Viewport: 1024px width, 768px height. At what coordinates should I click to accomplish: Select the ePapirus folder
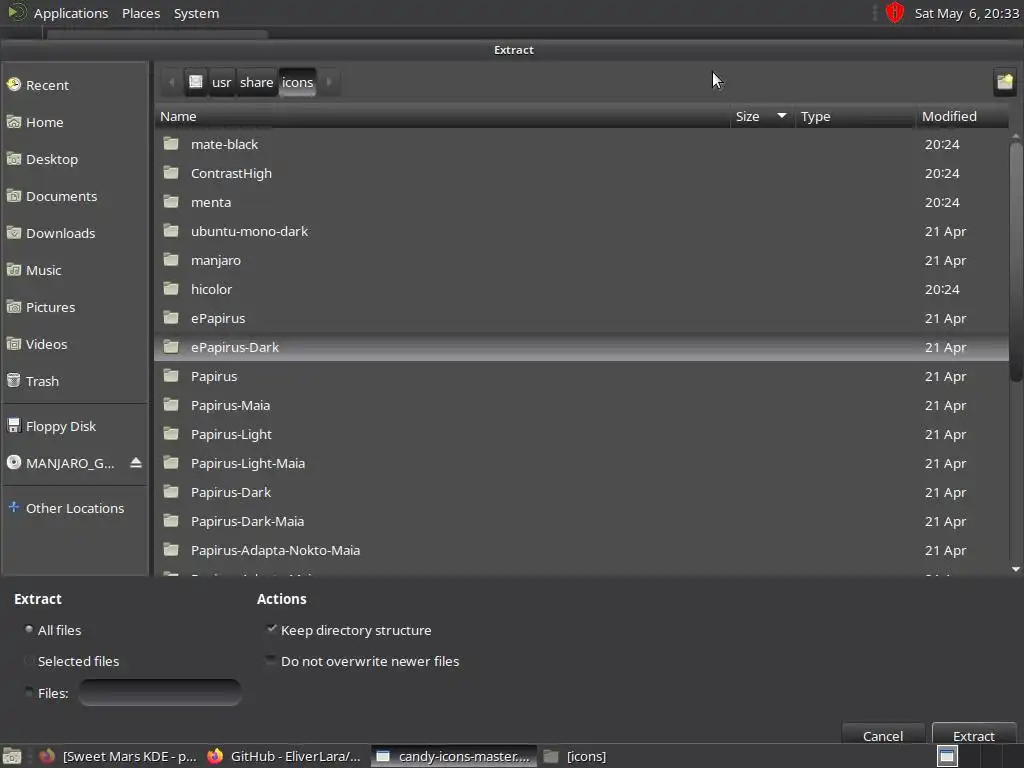tap(581, 318)
